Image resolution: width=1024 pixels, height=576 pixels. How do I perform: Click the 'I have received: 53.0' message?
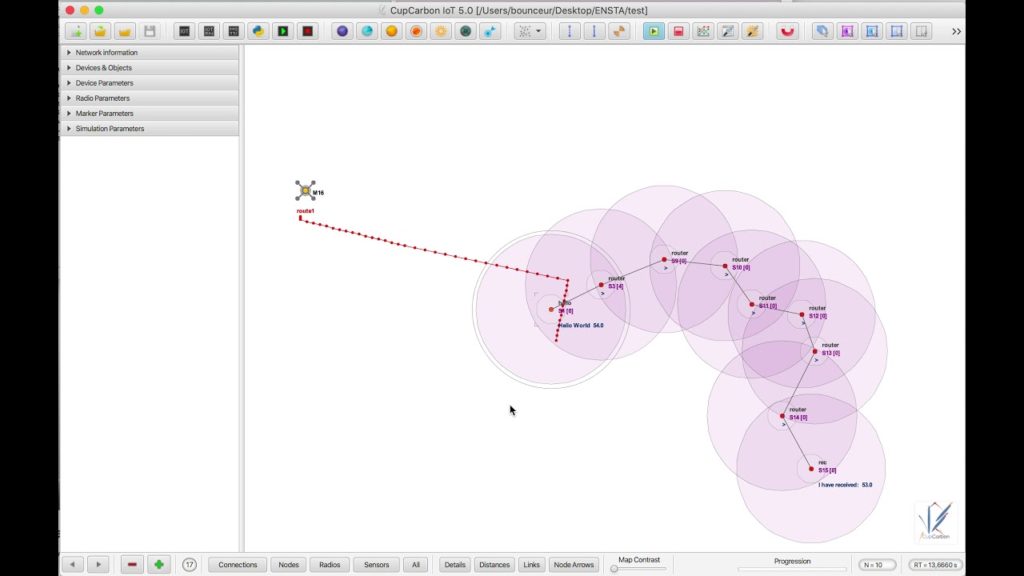coord(845,485)
